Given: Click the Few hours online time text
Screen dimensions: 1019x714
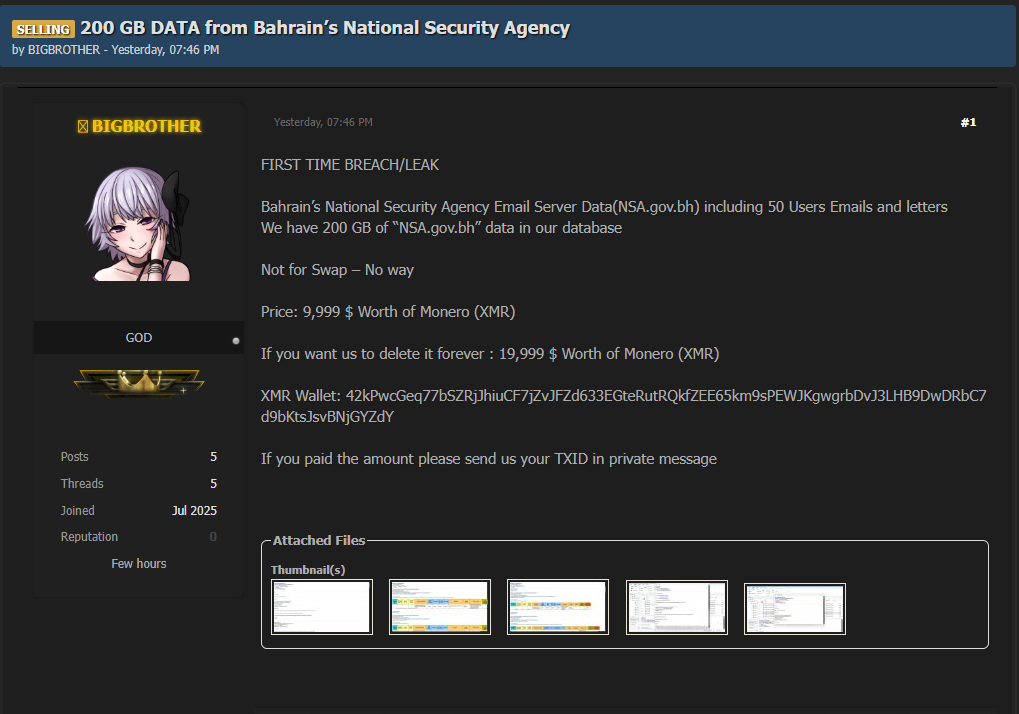Looking at the screenshot, I should click(138, 564).
